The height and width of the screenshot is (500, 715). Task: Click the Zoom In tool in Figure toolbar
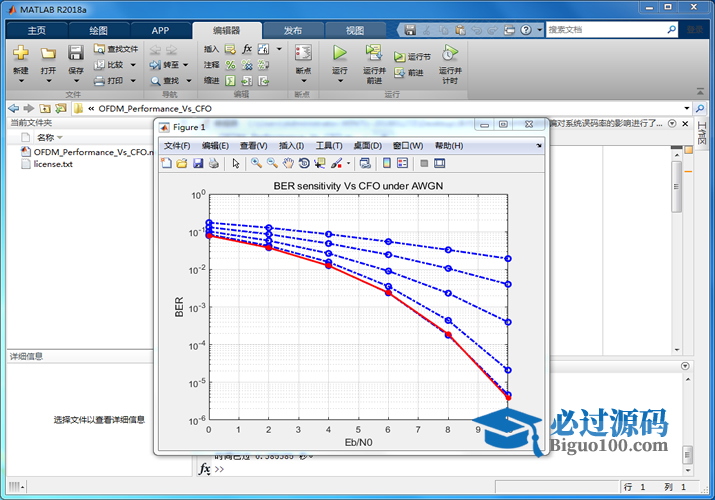coord(256,163)
